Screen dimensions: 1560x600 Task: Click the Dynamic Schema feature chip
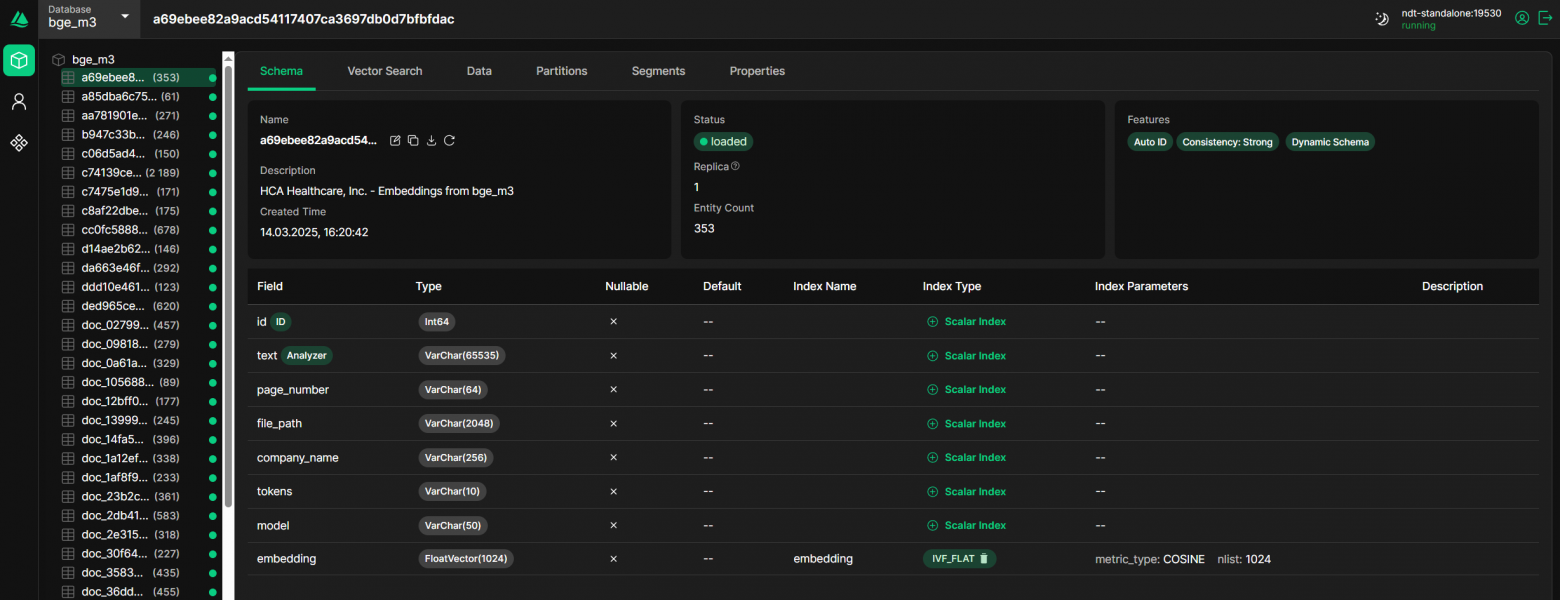click(1330, 142)
